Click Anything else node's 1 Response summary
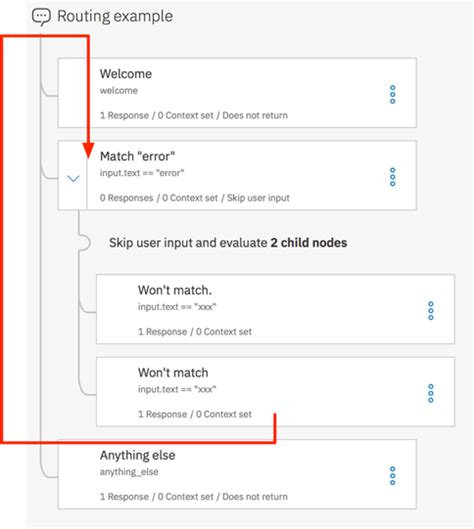This screenshot has height=529, width=474. point(124,497)
